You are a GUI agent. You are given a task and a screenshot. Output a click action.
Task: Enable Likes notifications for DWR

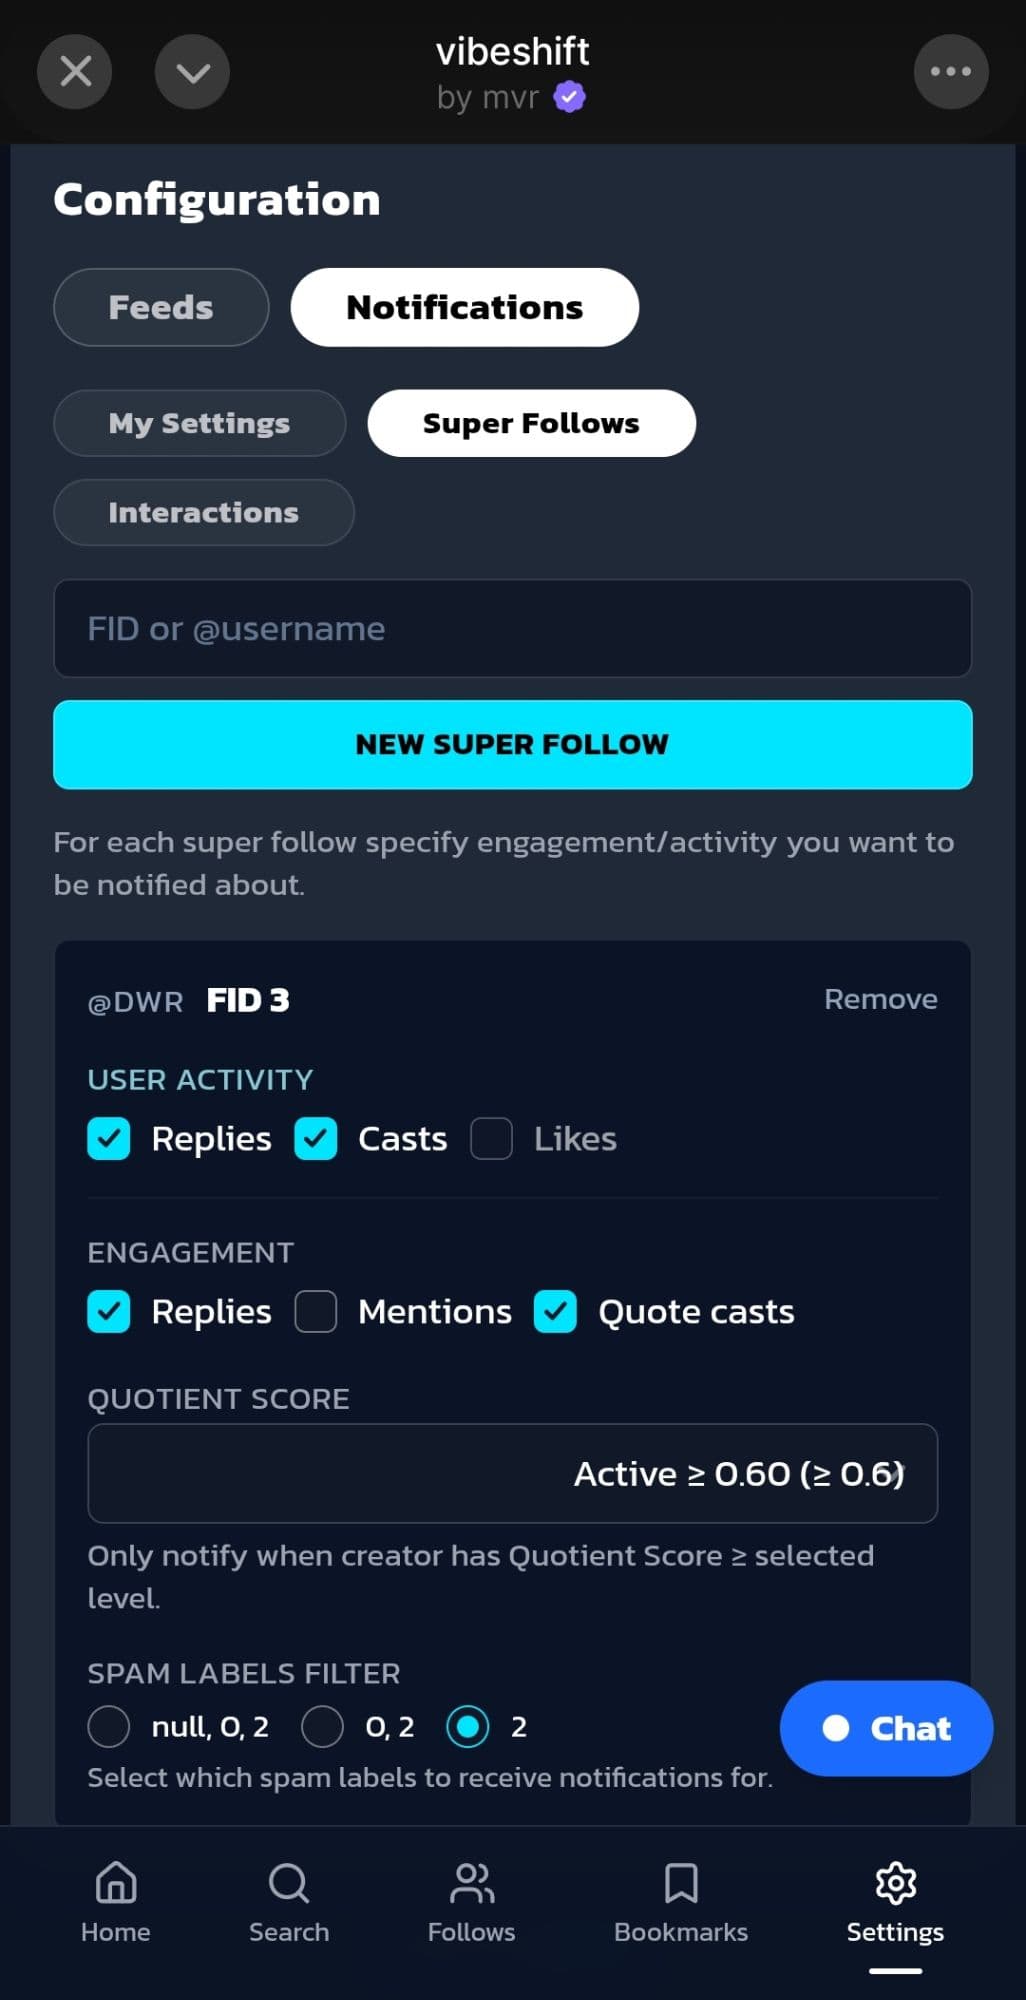pyautogui.click(x=491, y=1138)
